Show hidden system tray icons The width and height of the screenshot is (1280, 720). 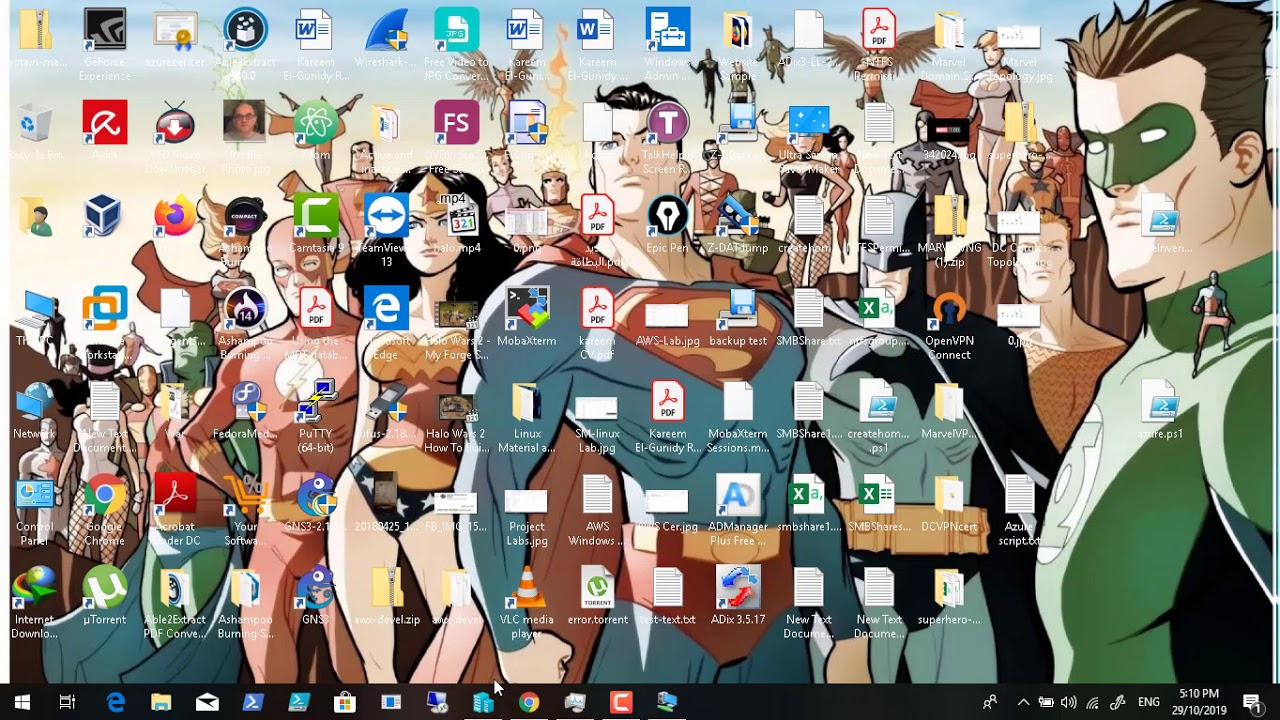1023,702
